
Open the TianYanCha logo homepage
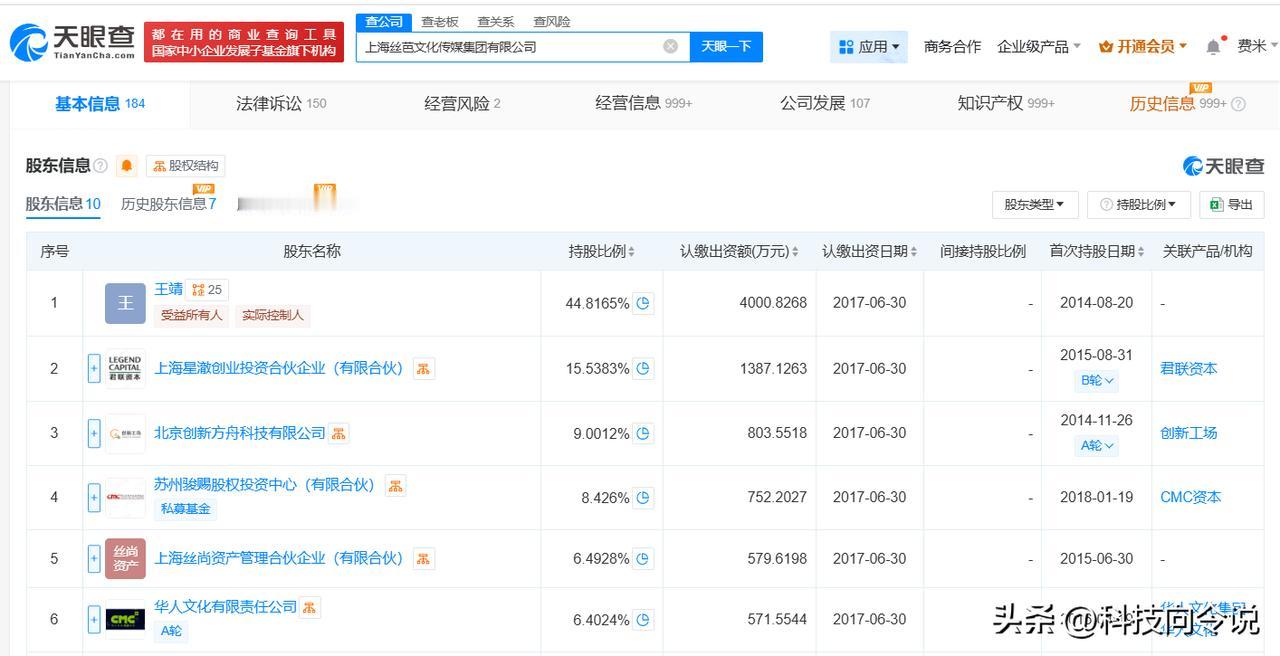pos(72,42)
